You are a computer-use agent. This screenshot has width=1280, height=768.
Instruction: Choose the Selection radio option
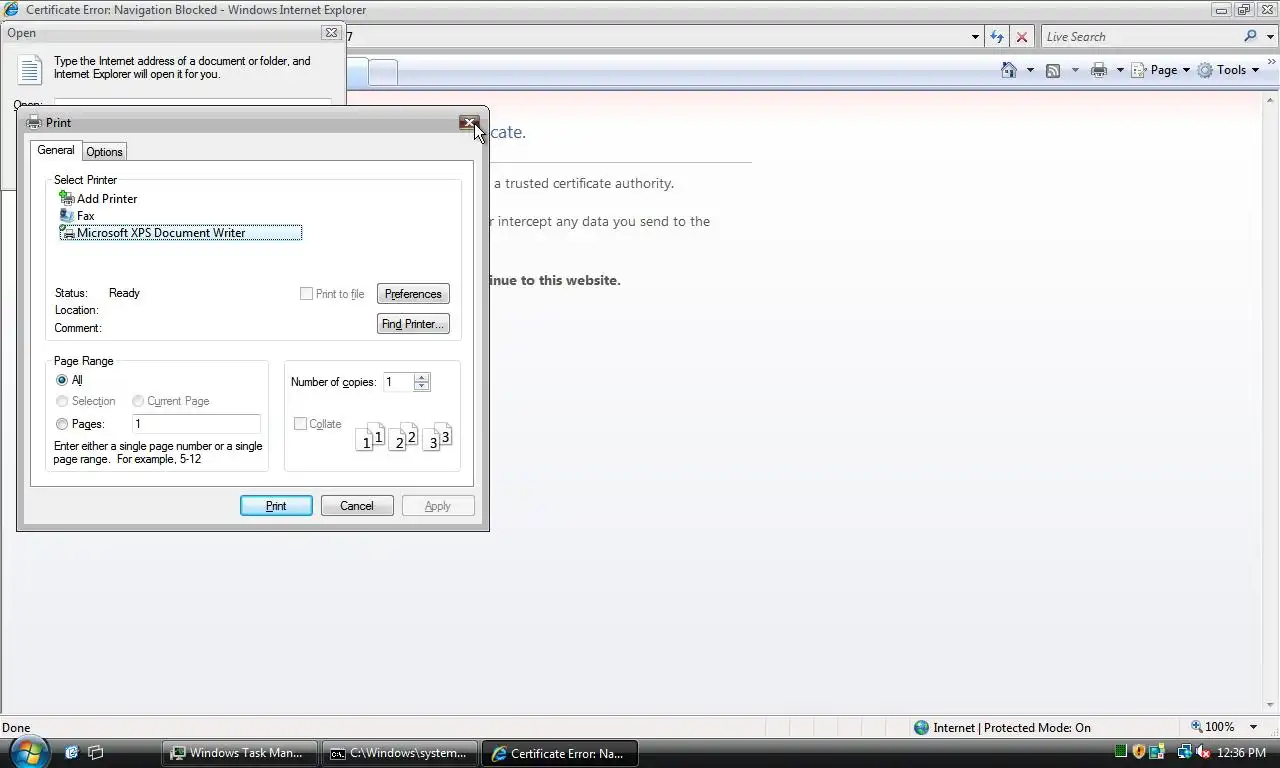coord(62,401)
